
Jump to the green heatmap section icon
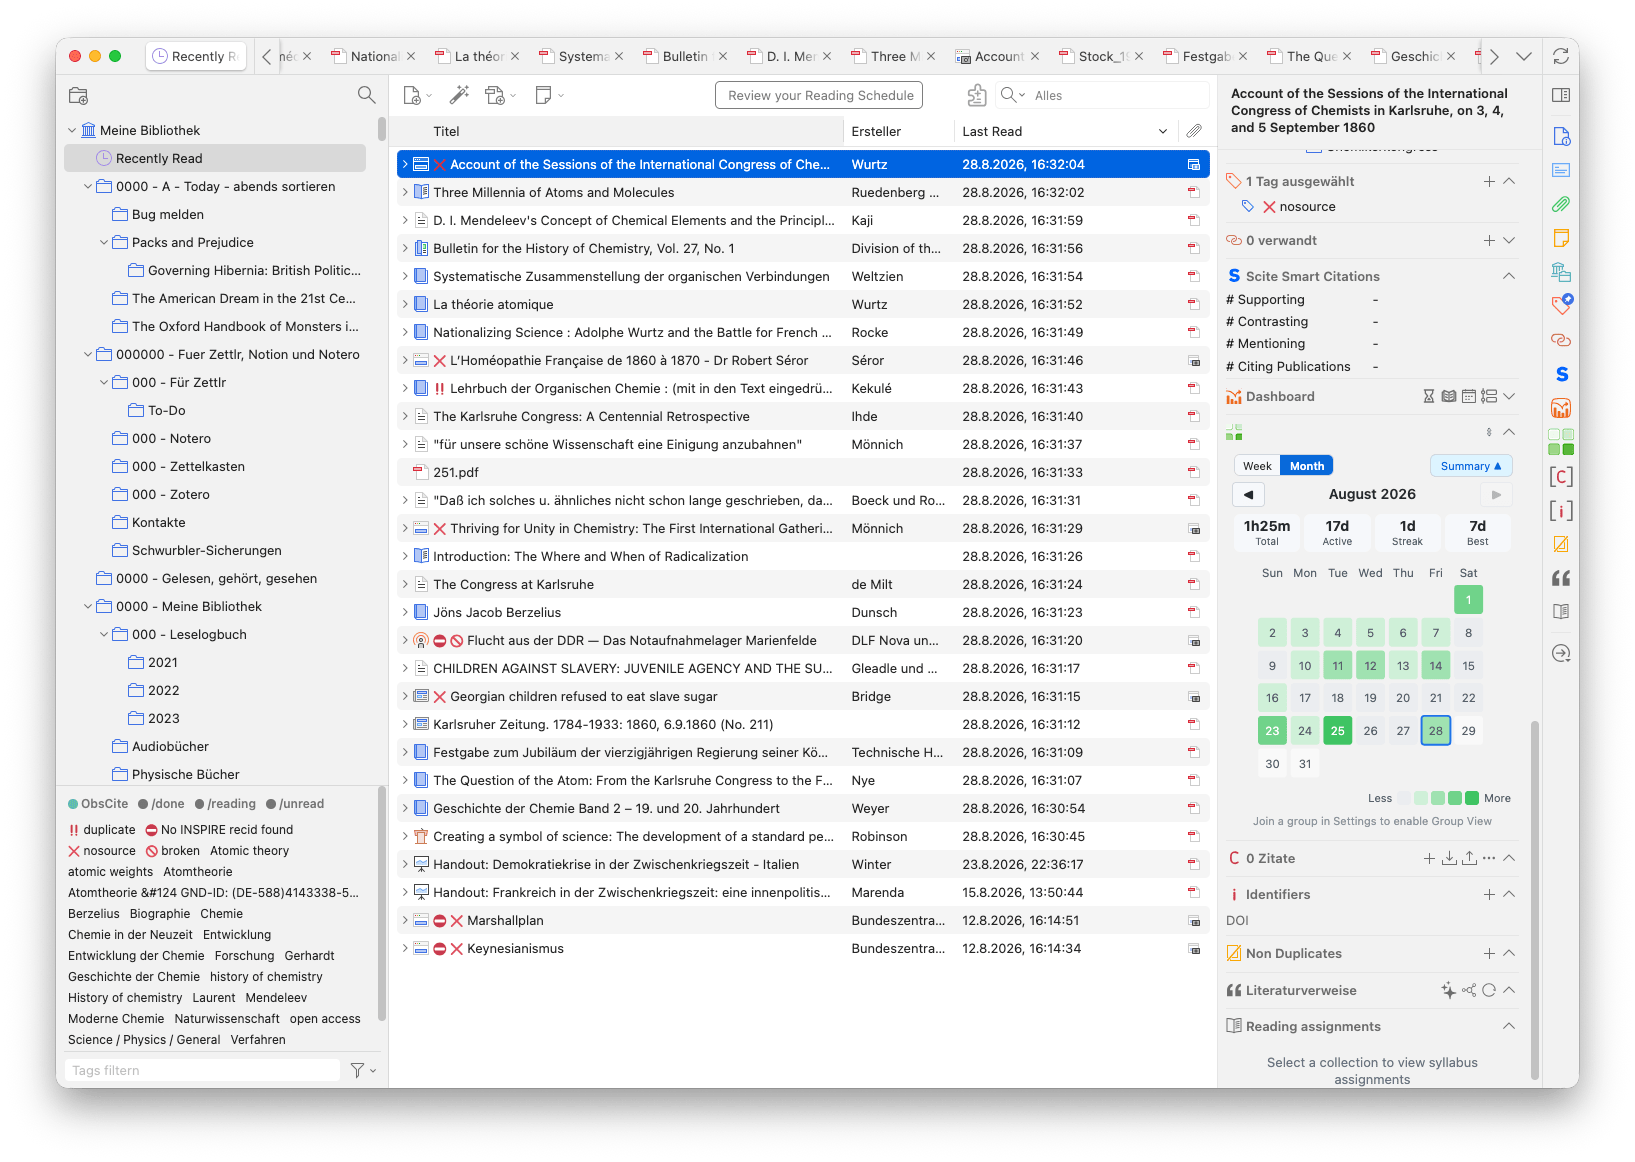click(1561, 442)
